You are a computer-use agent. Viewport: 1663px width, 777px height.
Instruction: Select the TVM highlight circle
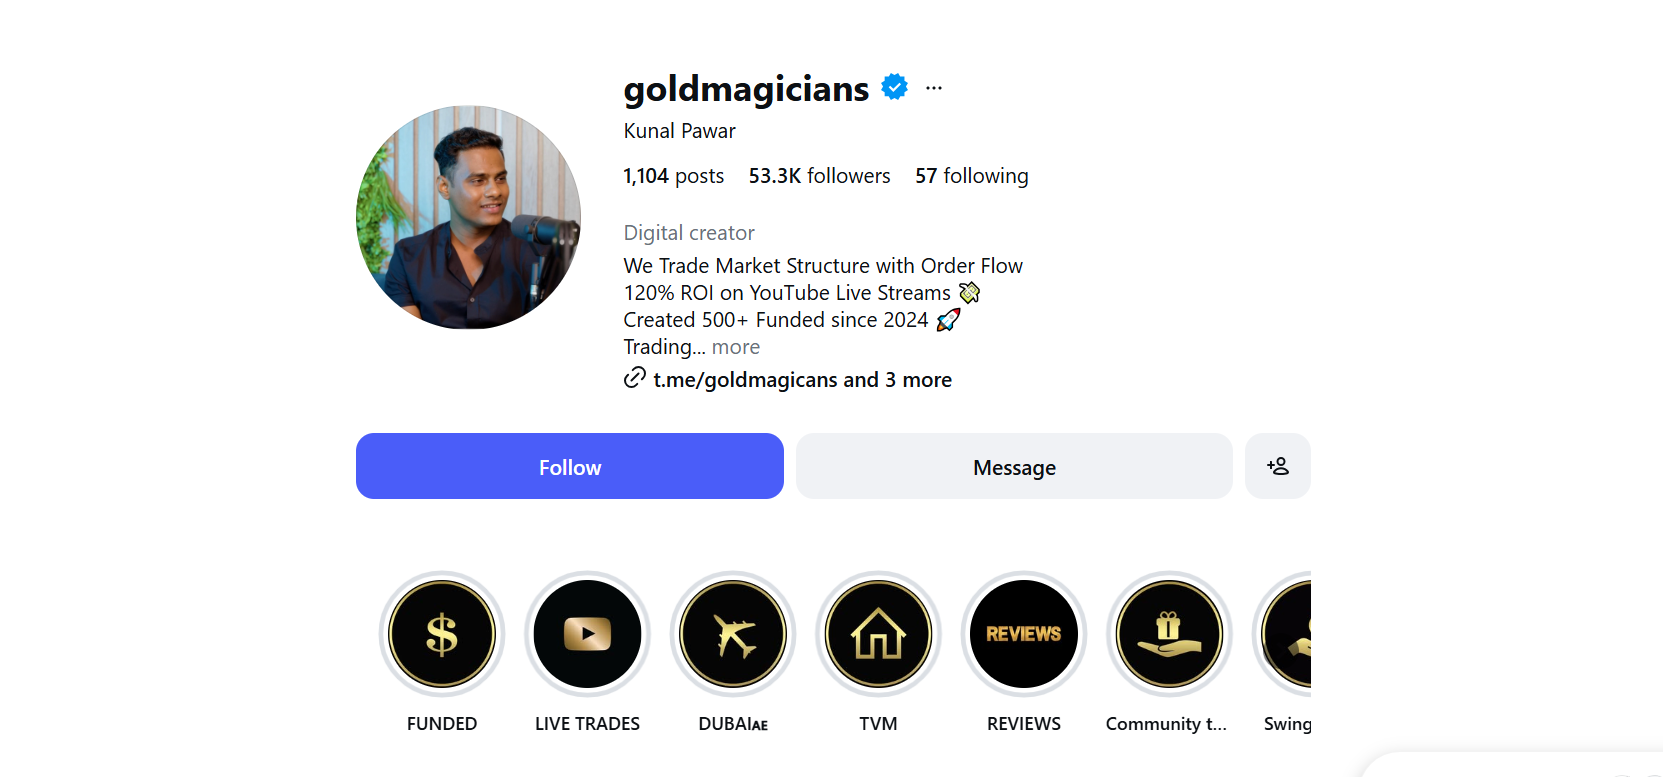(x=878, y=634)
